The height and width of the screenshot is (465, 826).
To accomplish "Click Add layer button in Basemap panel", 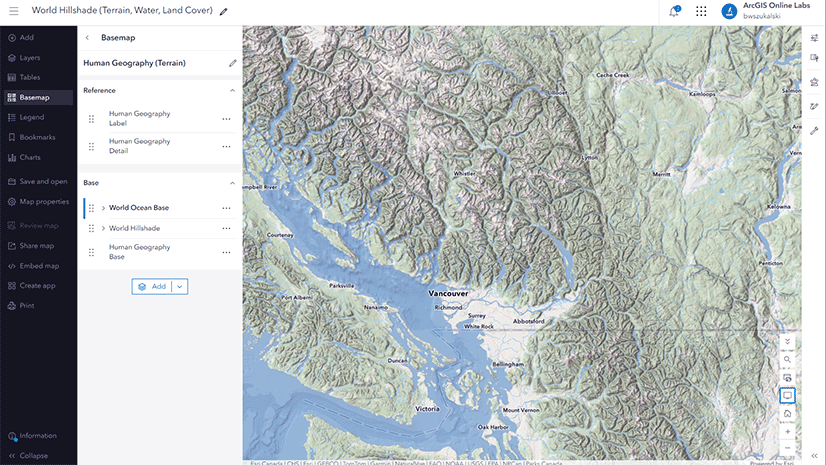I will click(x=152, y=286).
